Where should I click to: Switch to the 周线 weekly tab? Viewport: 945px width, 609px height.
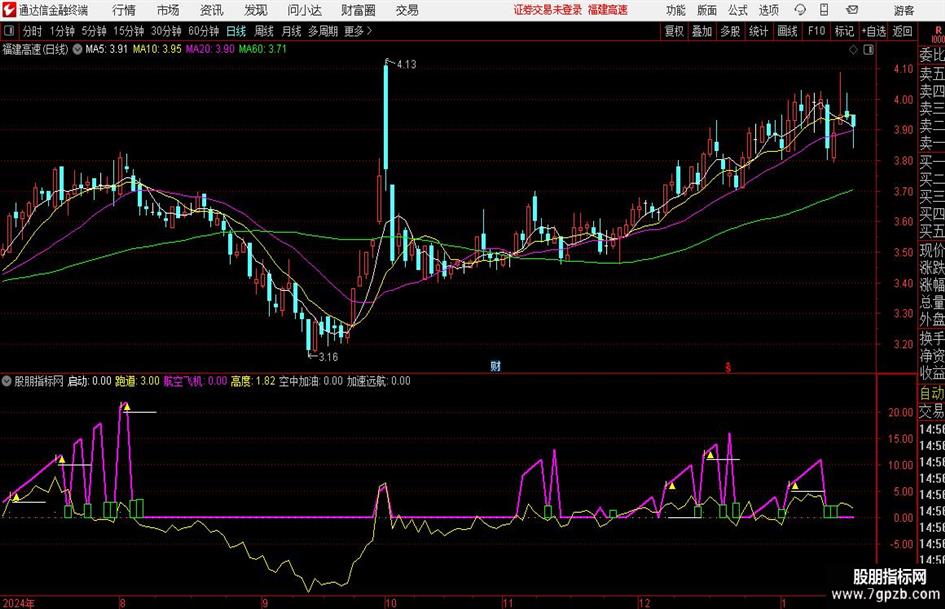click(264, 31)
